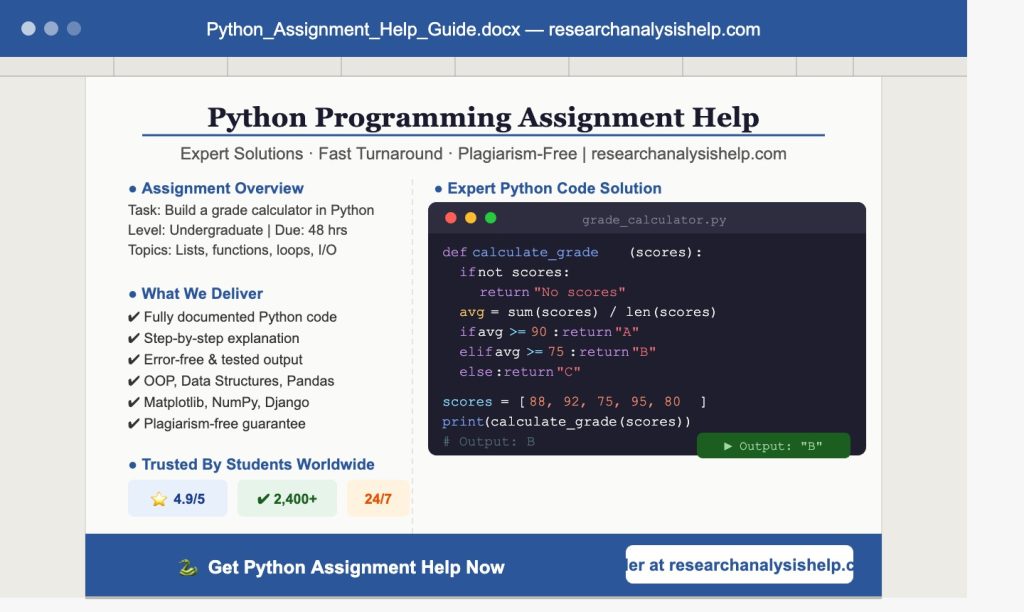This screenshot has height=612, width=1024.
Task: Click the checkmark before Step-by-step explanation
Action: [x=134, y=338]
